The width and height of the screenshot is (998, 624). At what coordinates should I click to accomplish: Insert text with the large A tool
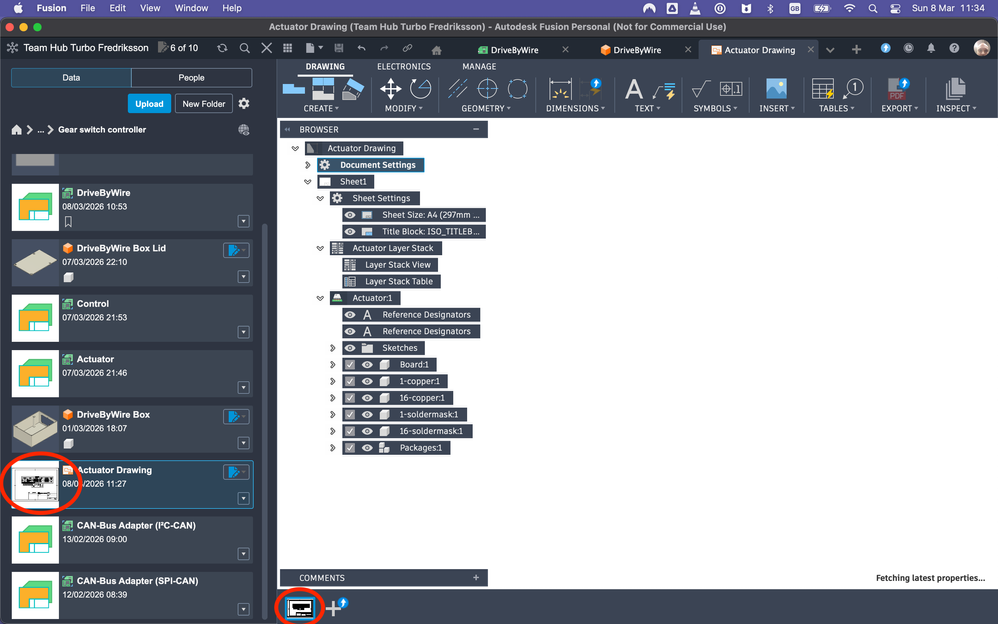click(x=633, y=89)
